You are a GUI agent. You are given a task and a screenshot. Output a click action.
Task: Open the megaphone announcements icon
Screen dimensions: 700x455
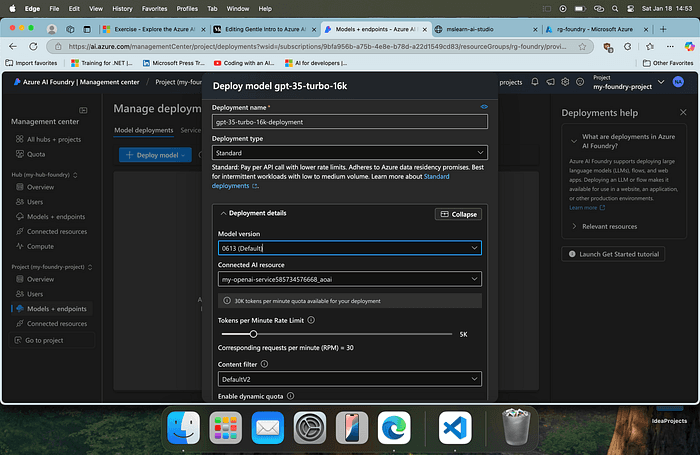pos(550,82)
